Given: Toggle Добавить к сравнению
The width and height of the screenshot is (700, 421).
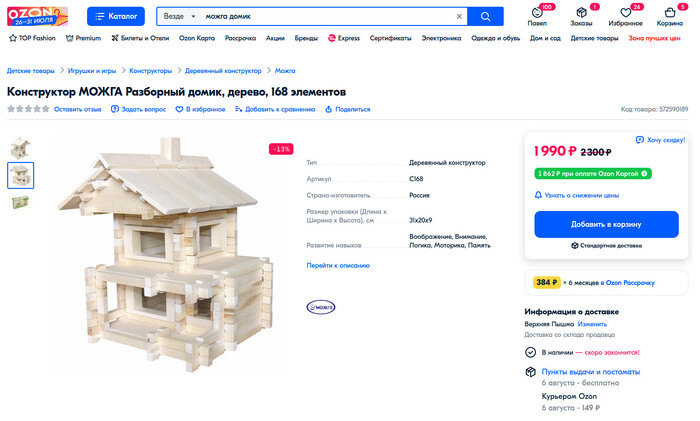Looking at the screenshot, I should (x=275, y=109).
